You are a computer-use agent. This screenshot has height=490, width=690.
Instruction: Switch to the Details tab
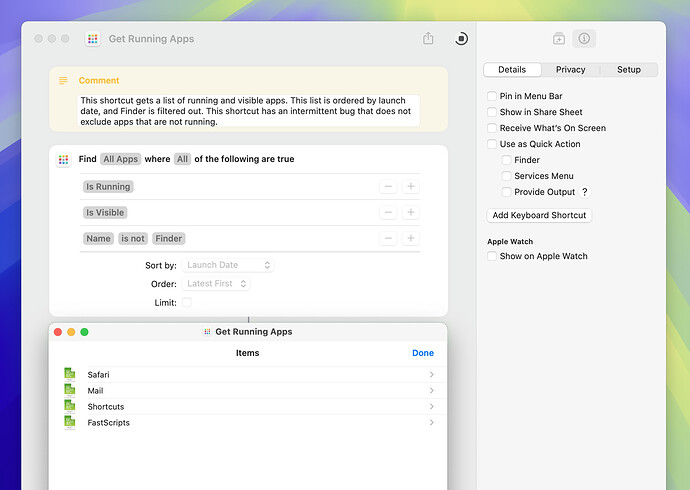click(x=512, y=69)
